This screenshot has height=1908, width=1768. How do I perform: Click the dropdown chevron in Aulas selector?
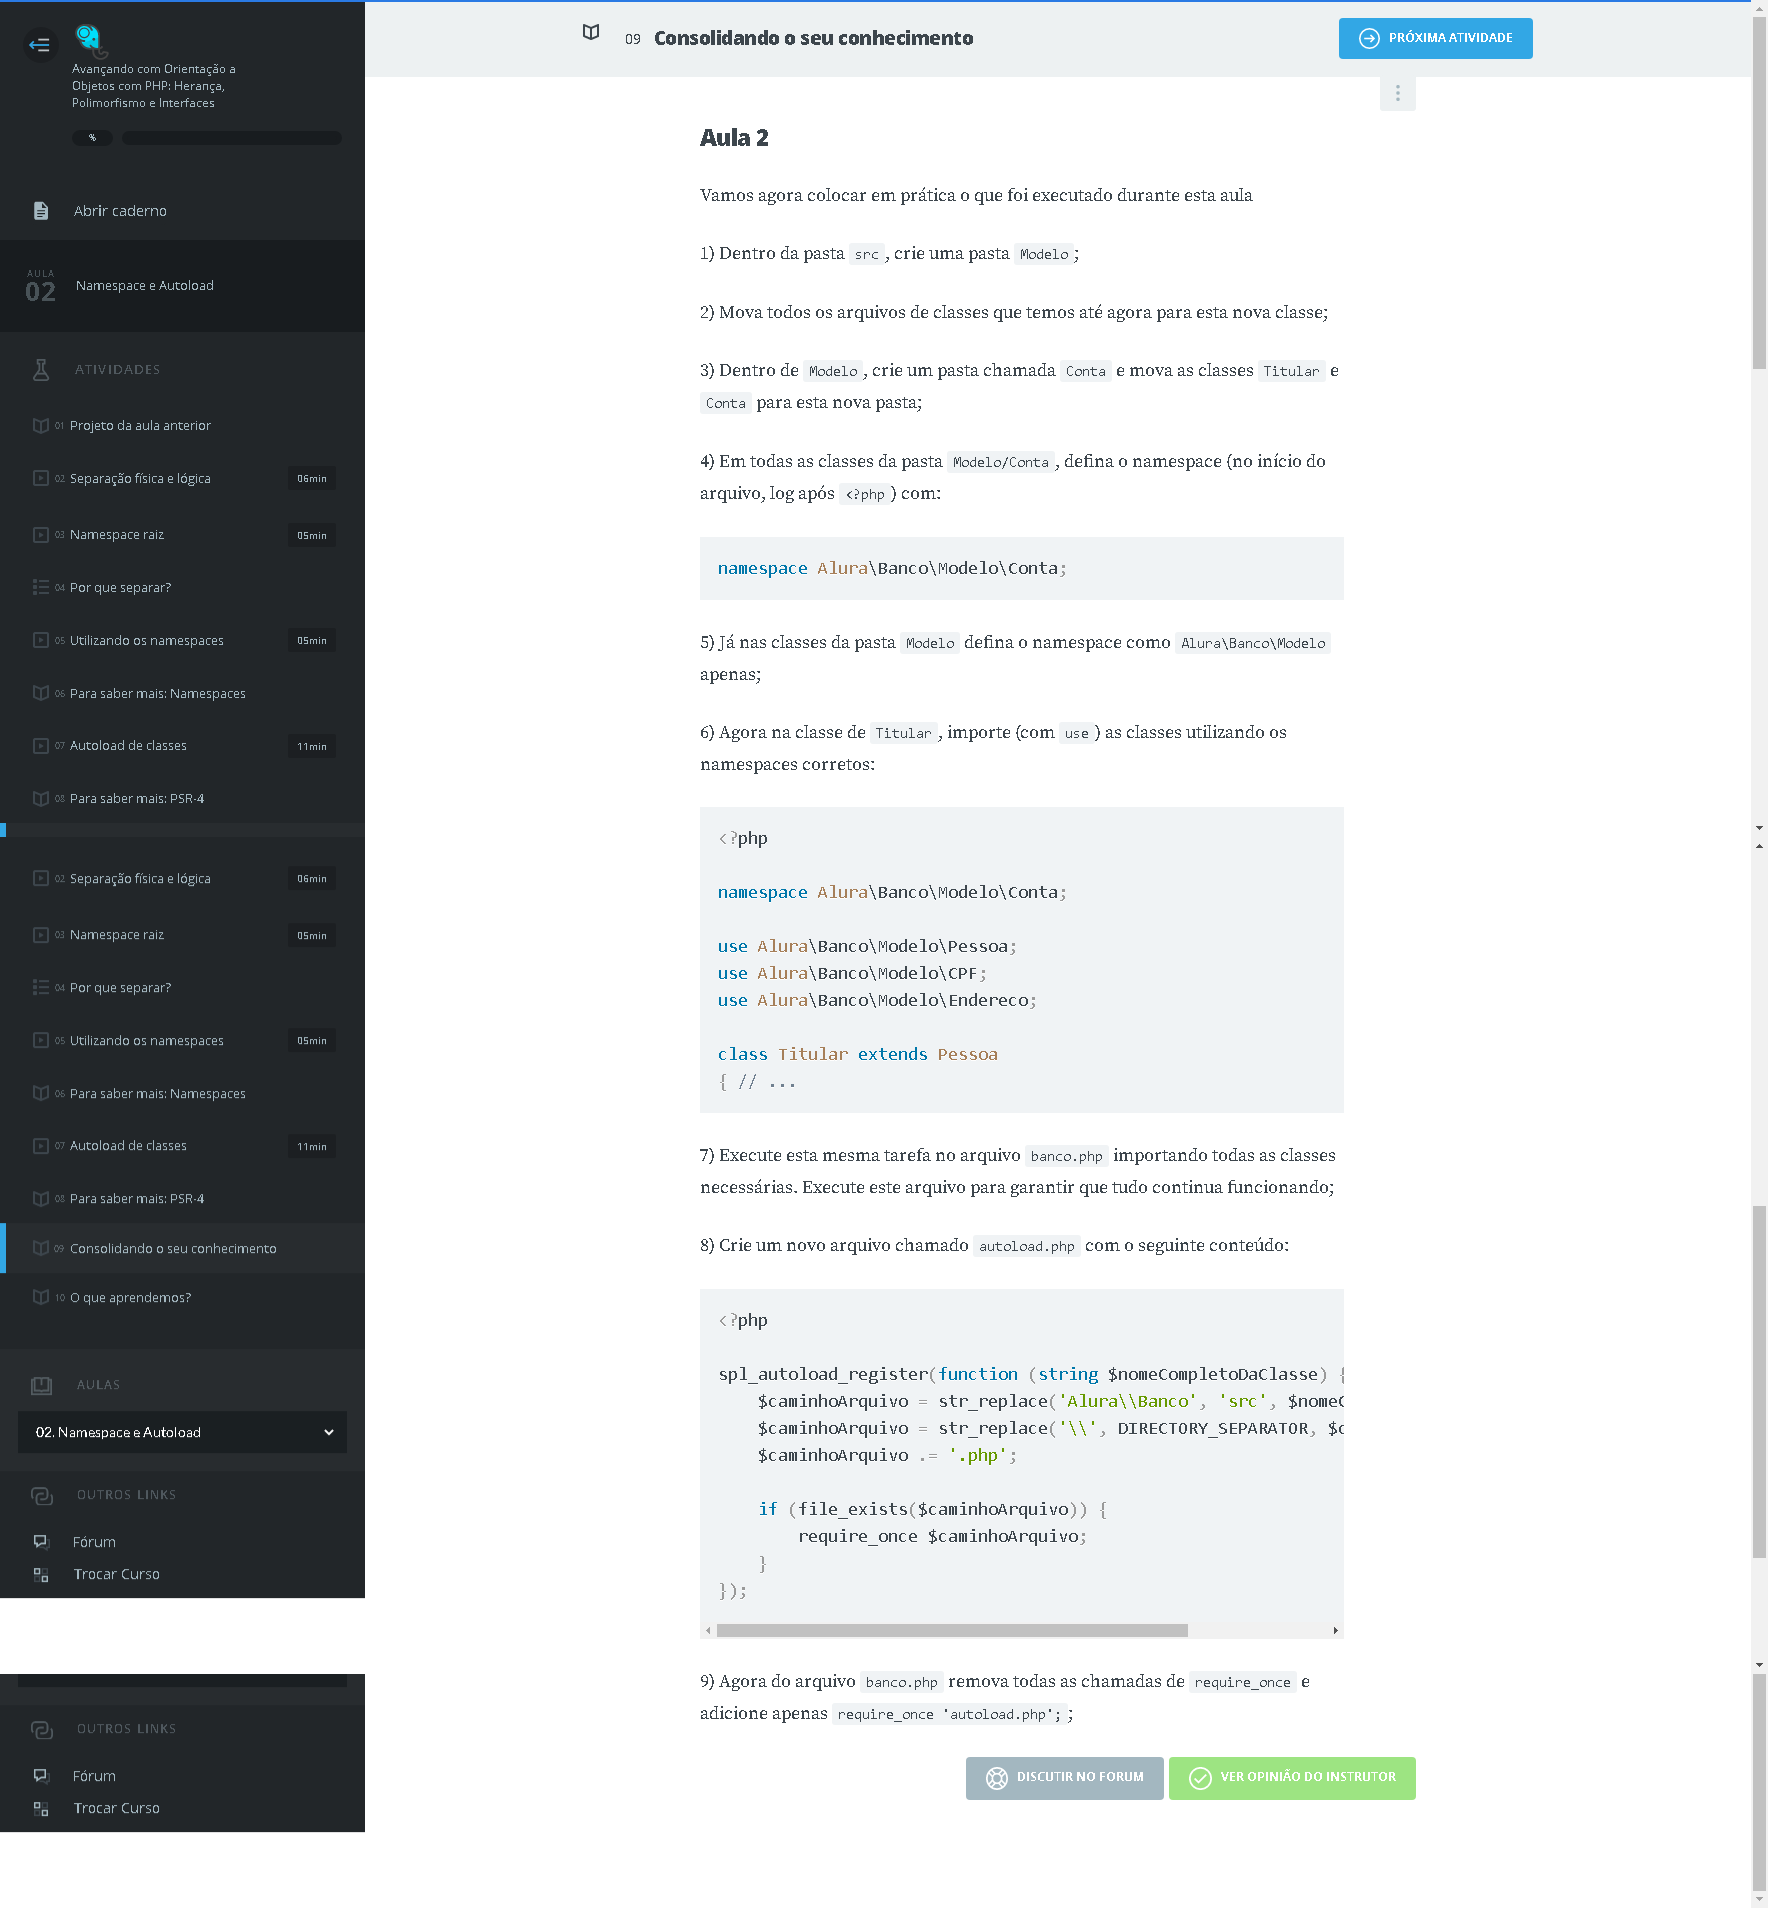pyautogui.click(x=328, y=1432)
